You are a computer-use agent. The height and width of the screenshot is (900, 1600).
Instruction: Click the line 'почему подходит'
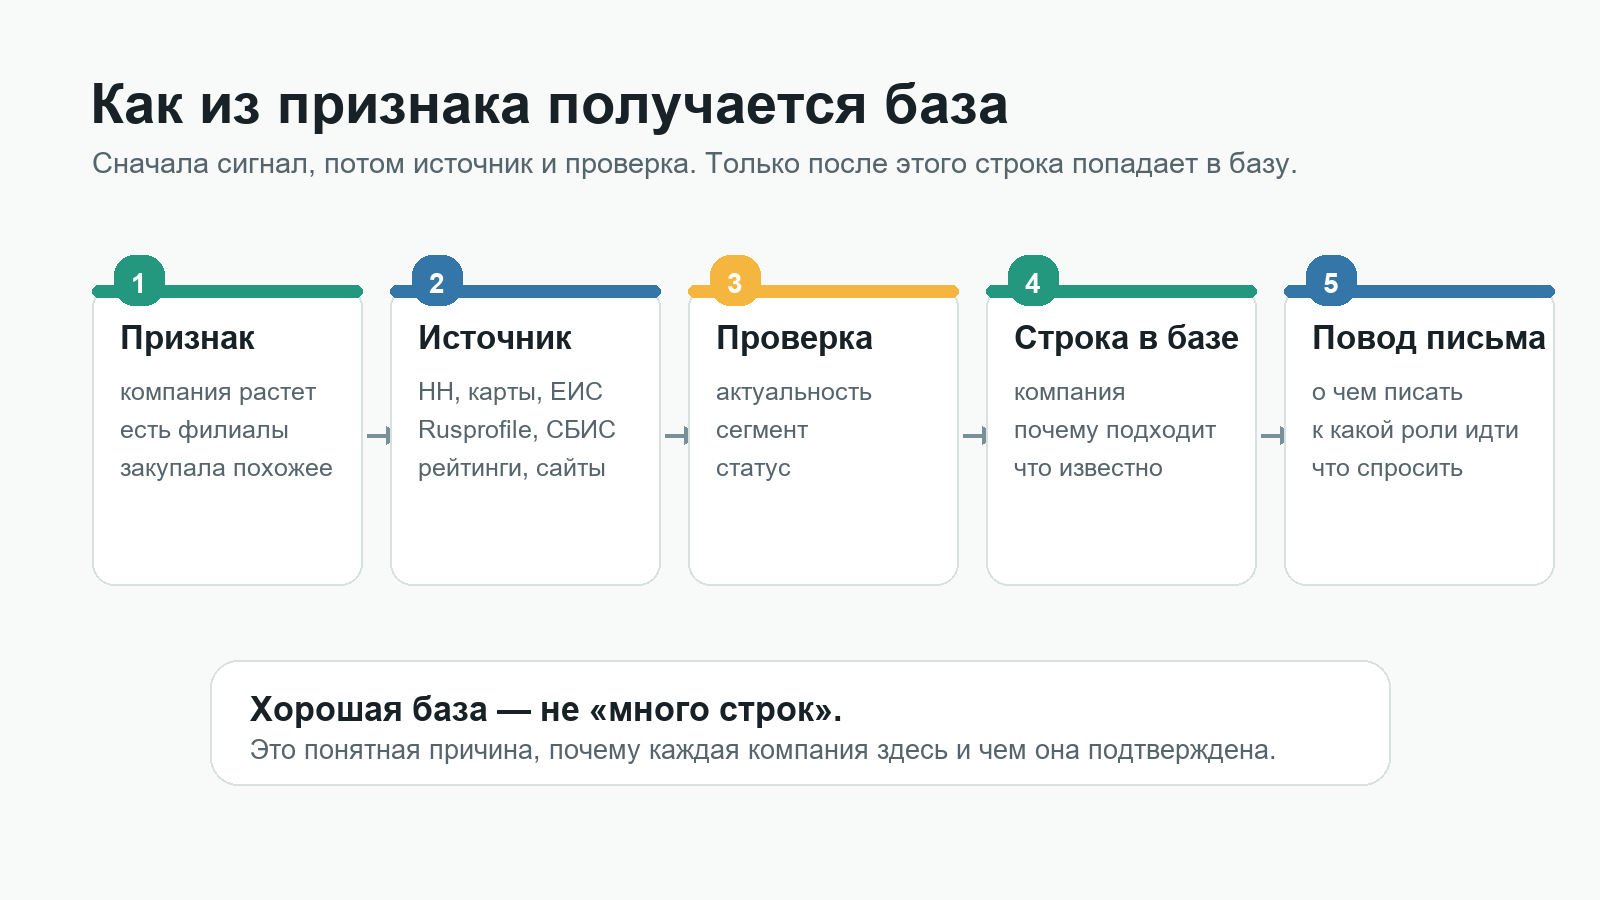(1115, 430)
